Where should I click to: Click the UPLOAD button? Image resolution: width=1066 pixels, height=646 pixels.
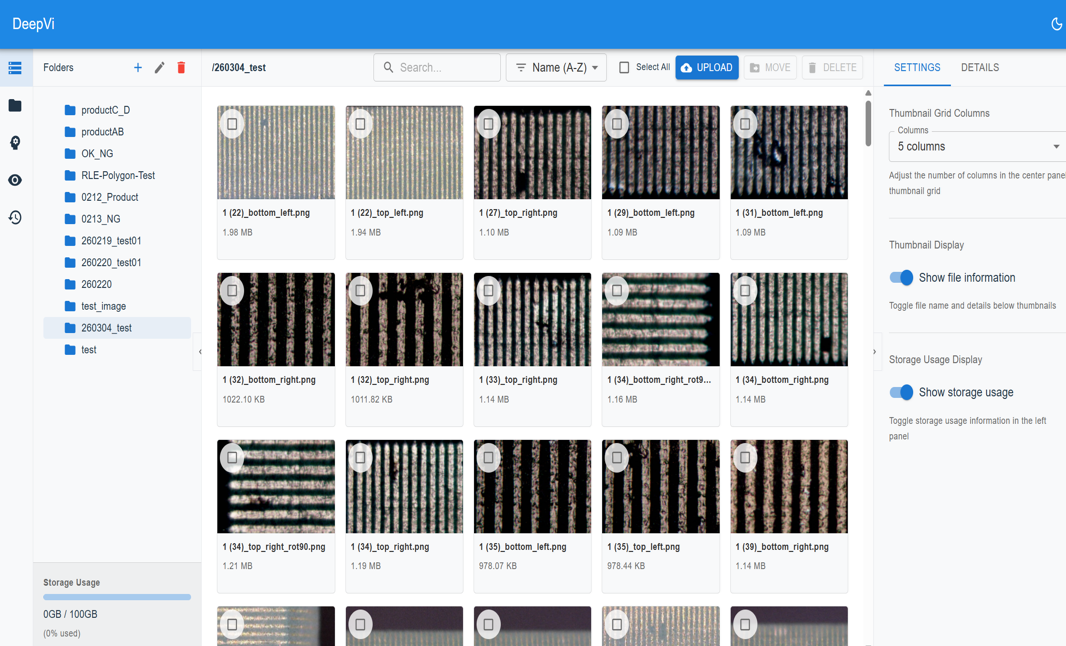pyautogui.click(x=706, y=68)
